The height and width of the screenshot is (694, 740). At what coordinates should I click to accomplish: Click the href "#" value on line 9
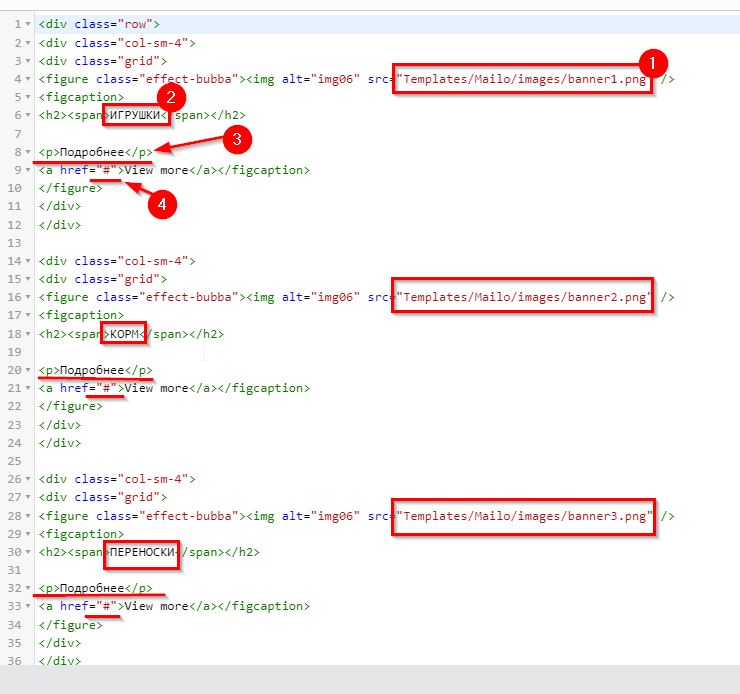[x=106, y=170]
